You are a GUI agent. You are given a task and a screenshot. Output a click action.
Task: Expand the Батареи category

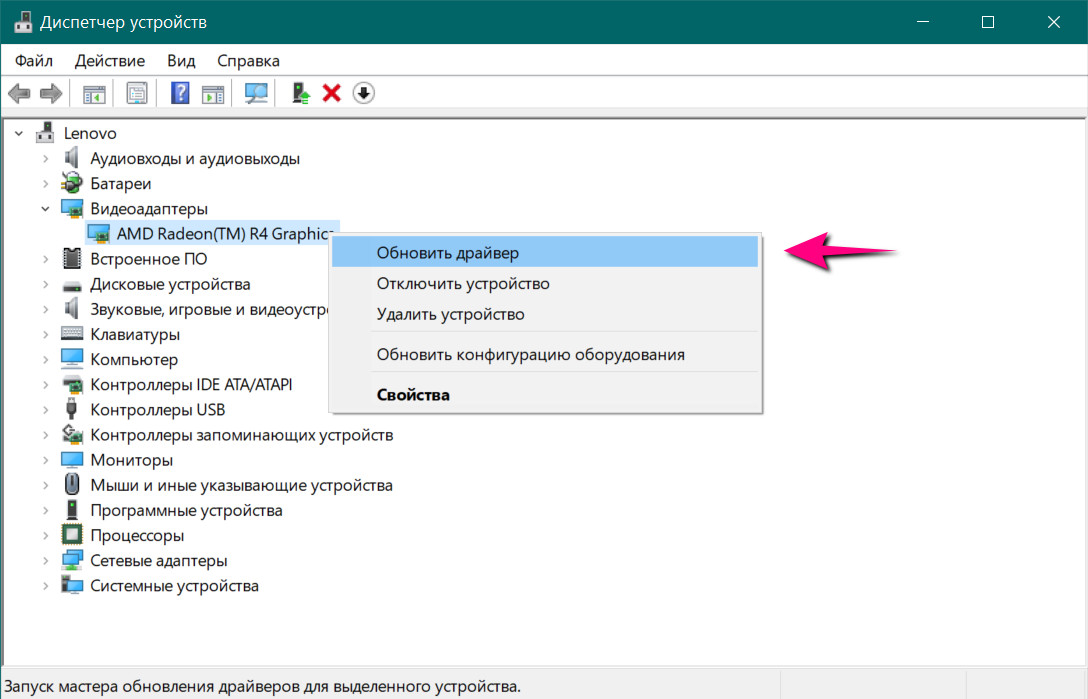click(x=45, y=184)
